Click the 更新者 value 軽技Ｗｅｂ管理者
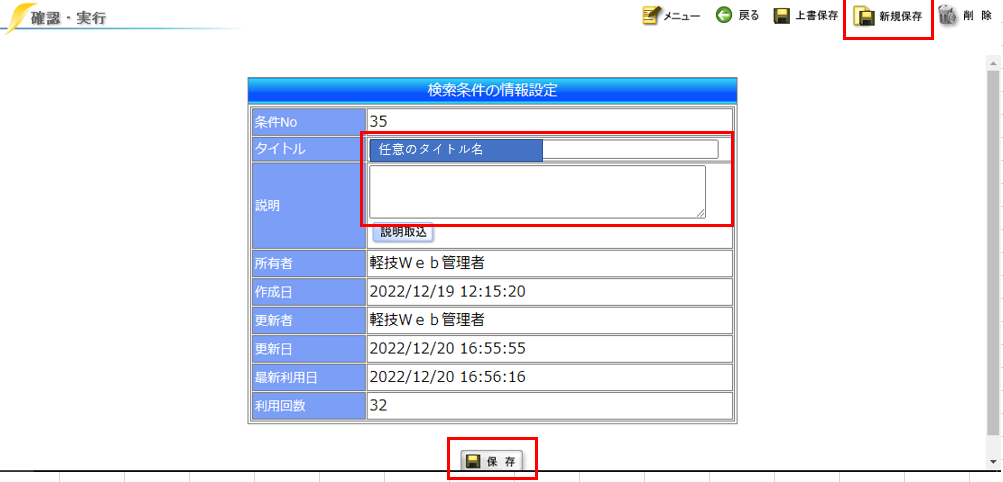The image size is (1003, 482). coord(427,318)
